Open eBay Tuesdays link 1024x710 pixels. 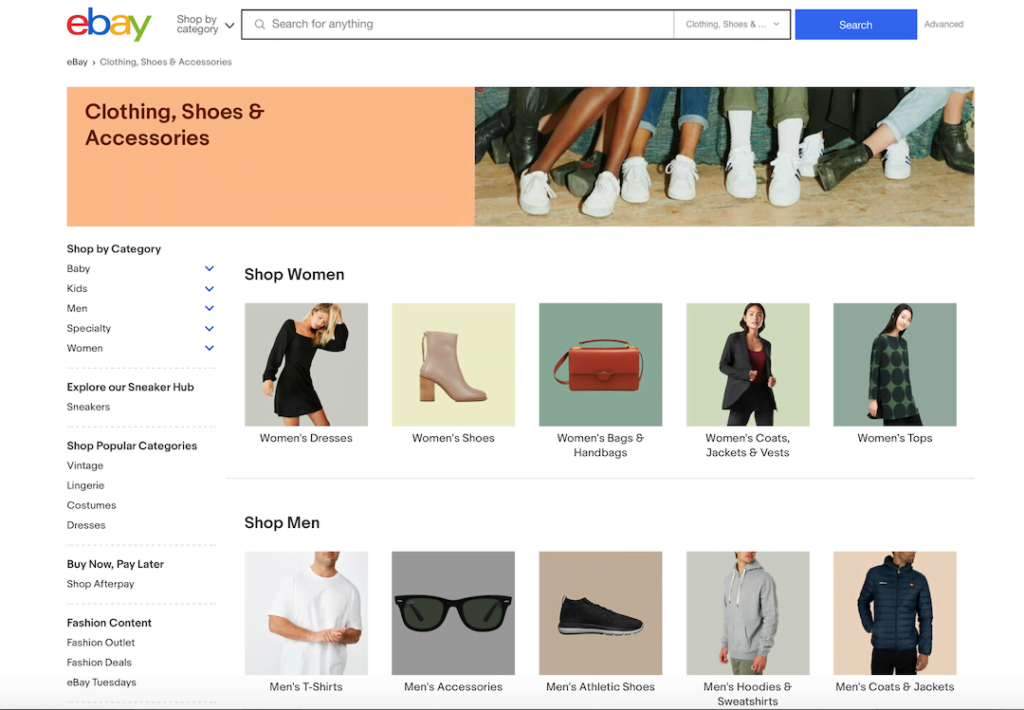[101, 683]
